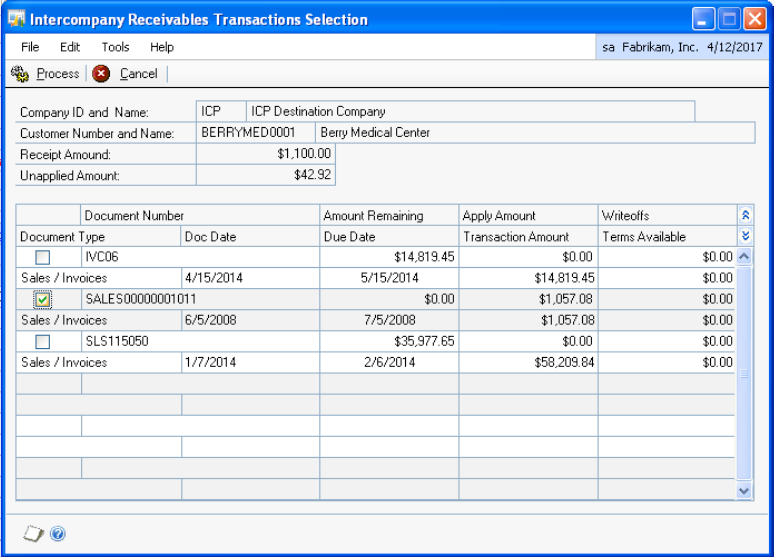The width and height of the screenshot is (776, 557).
Task: Click the red Cancel icon
Action: point(102,74)
